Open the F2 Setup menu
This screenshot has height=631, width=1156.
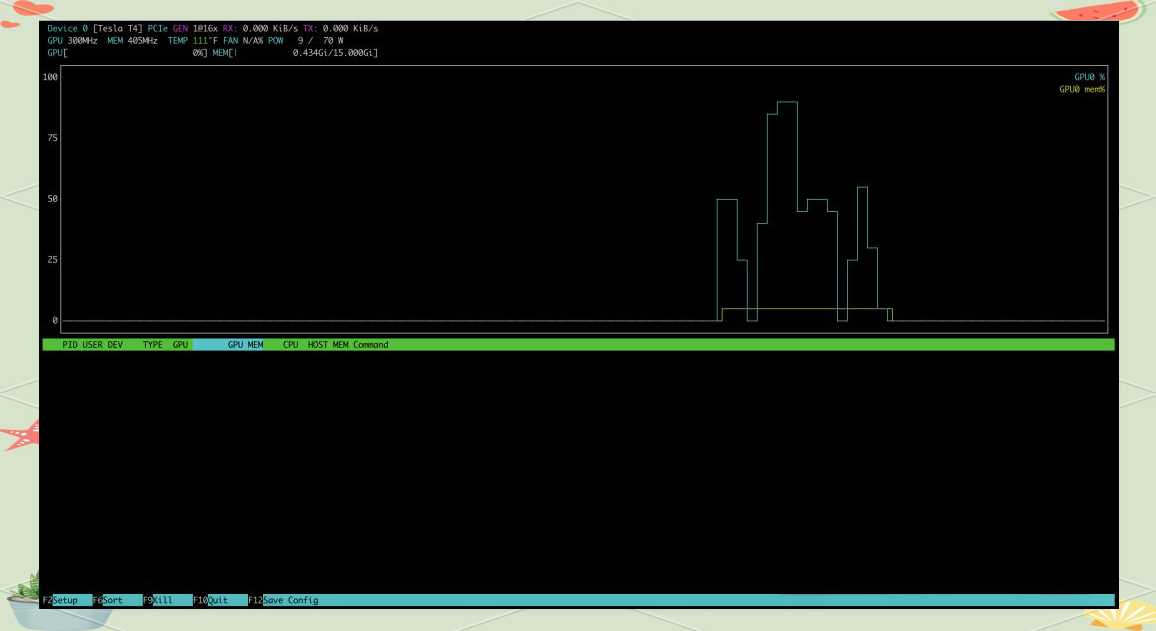[59, 600]
